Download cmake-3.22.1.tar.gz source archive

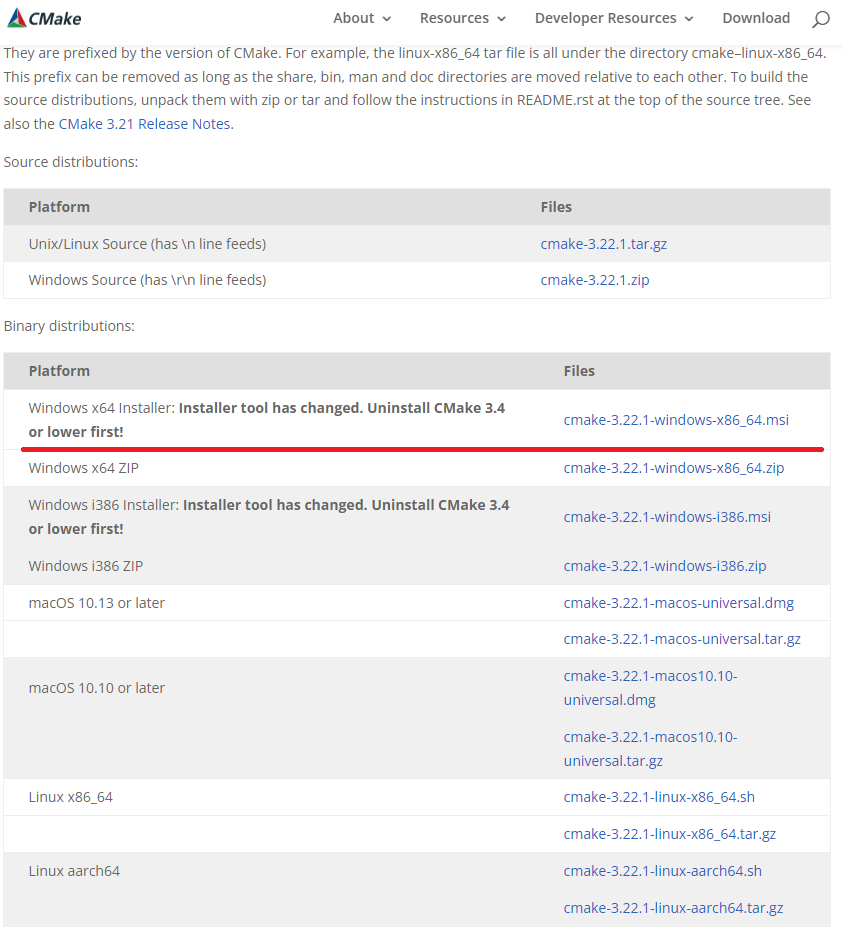click(x=603, y=244)
